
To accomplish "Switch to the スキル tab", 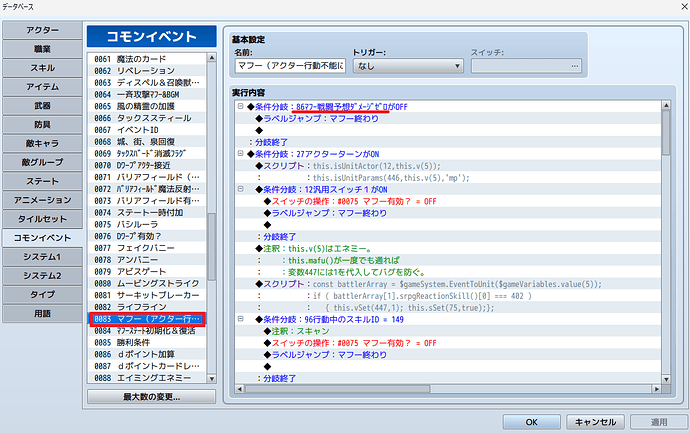I will click(42, 68).
